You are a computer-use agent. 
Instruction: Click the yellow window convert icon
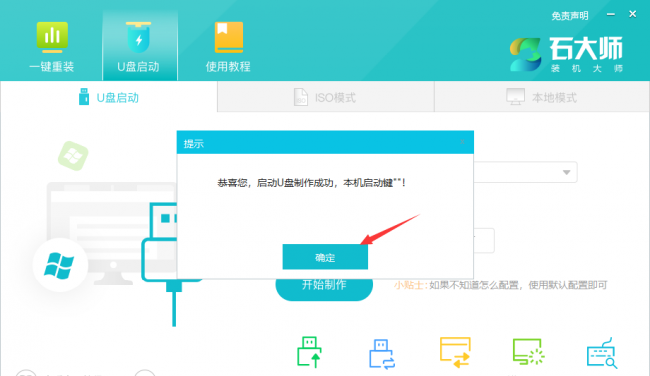pos(455,352)
